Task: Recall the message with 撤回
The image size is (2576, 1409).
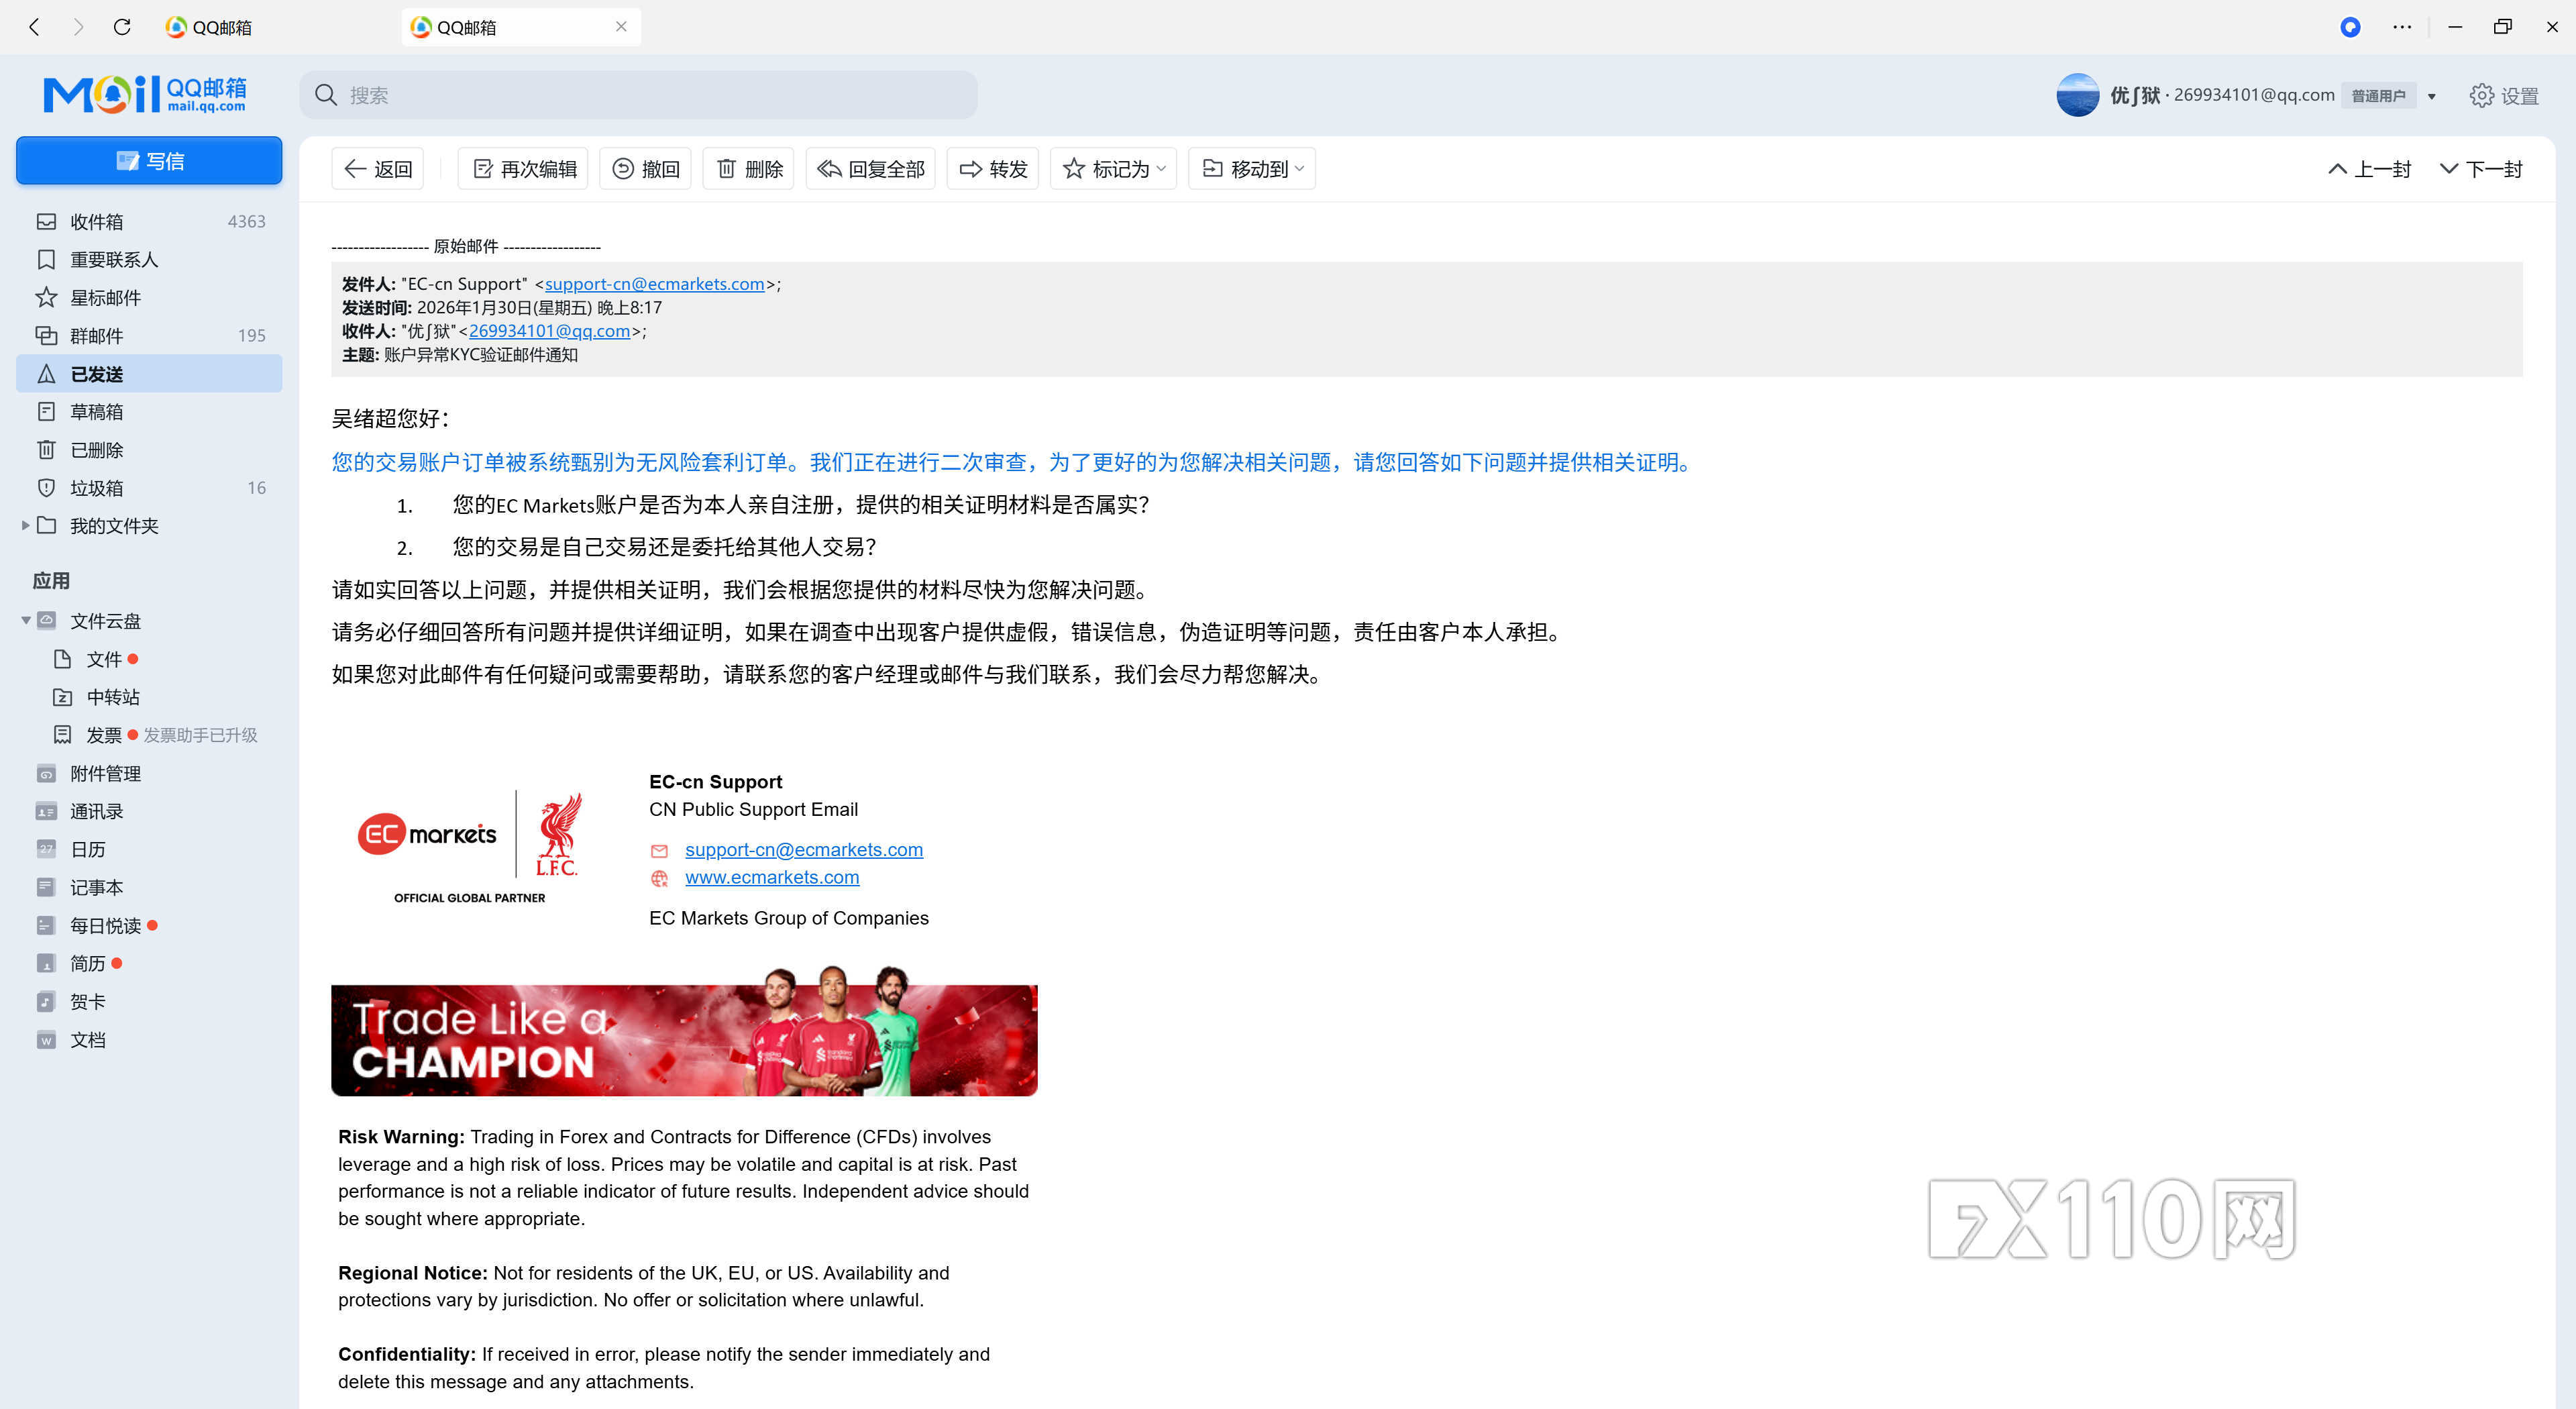Action: pos(645,169)
